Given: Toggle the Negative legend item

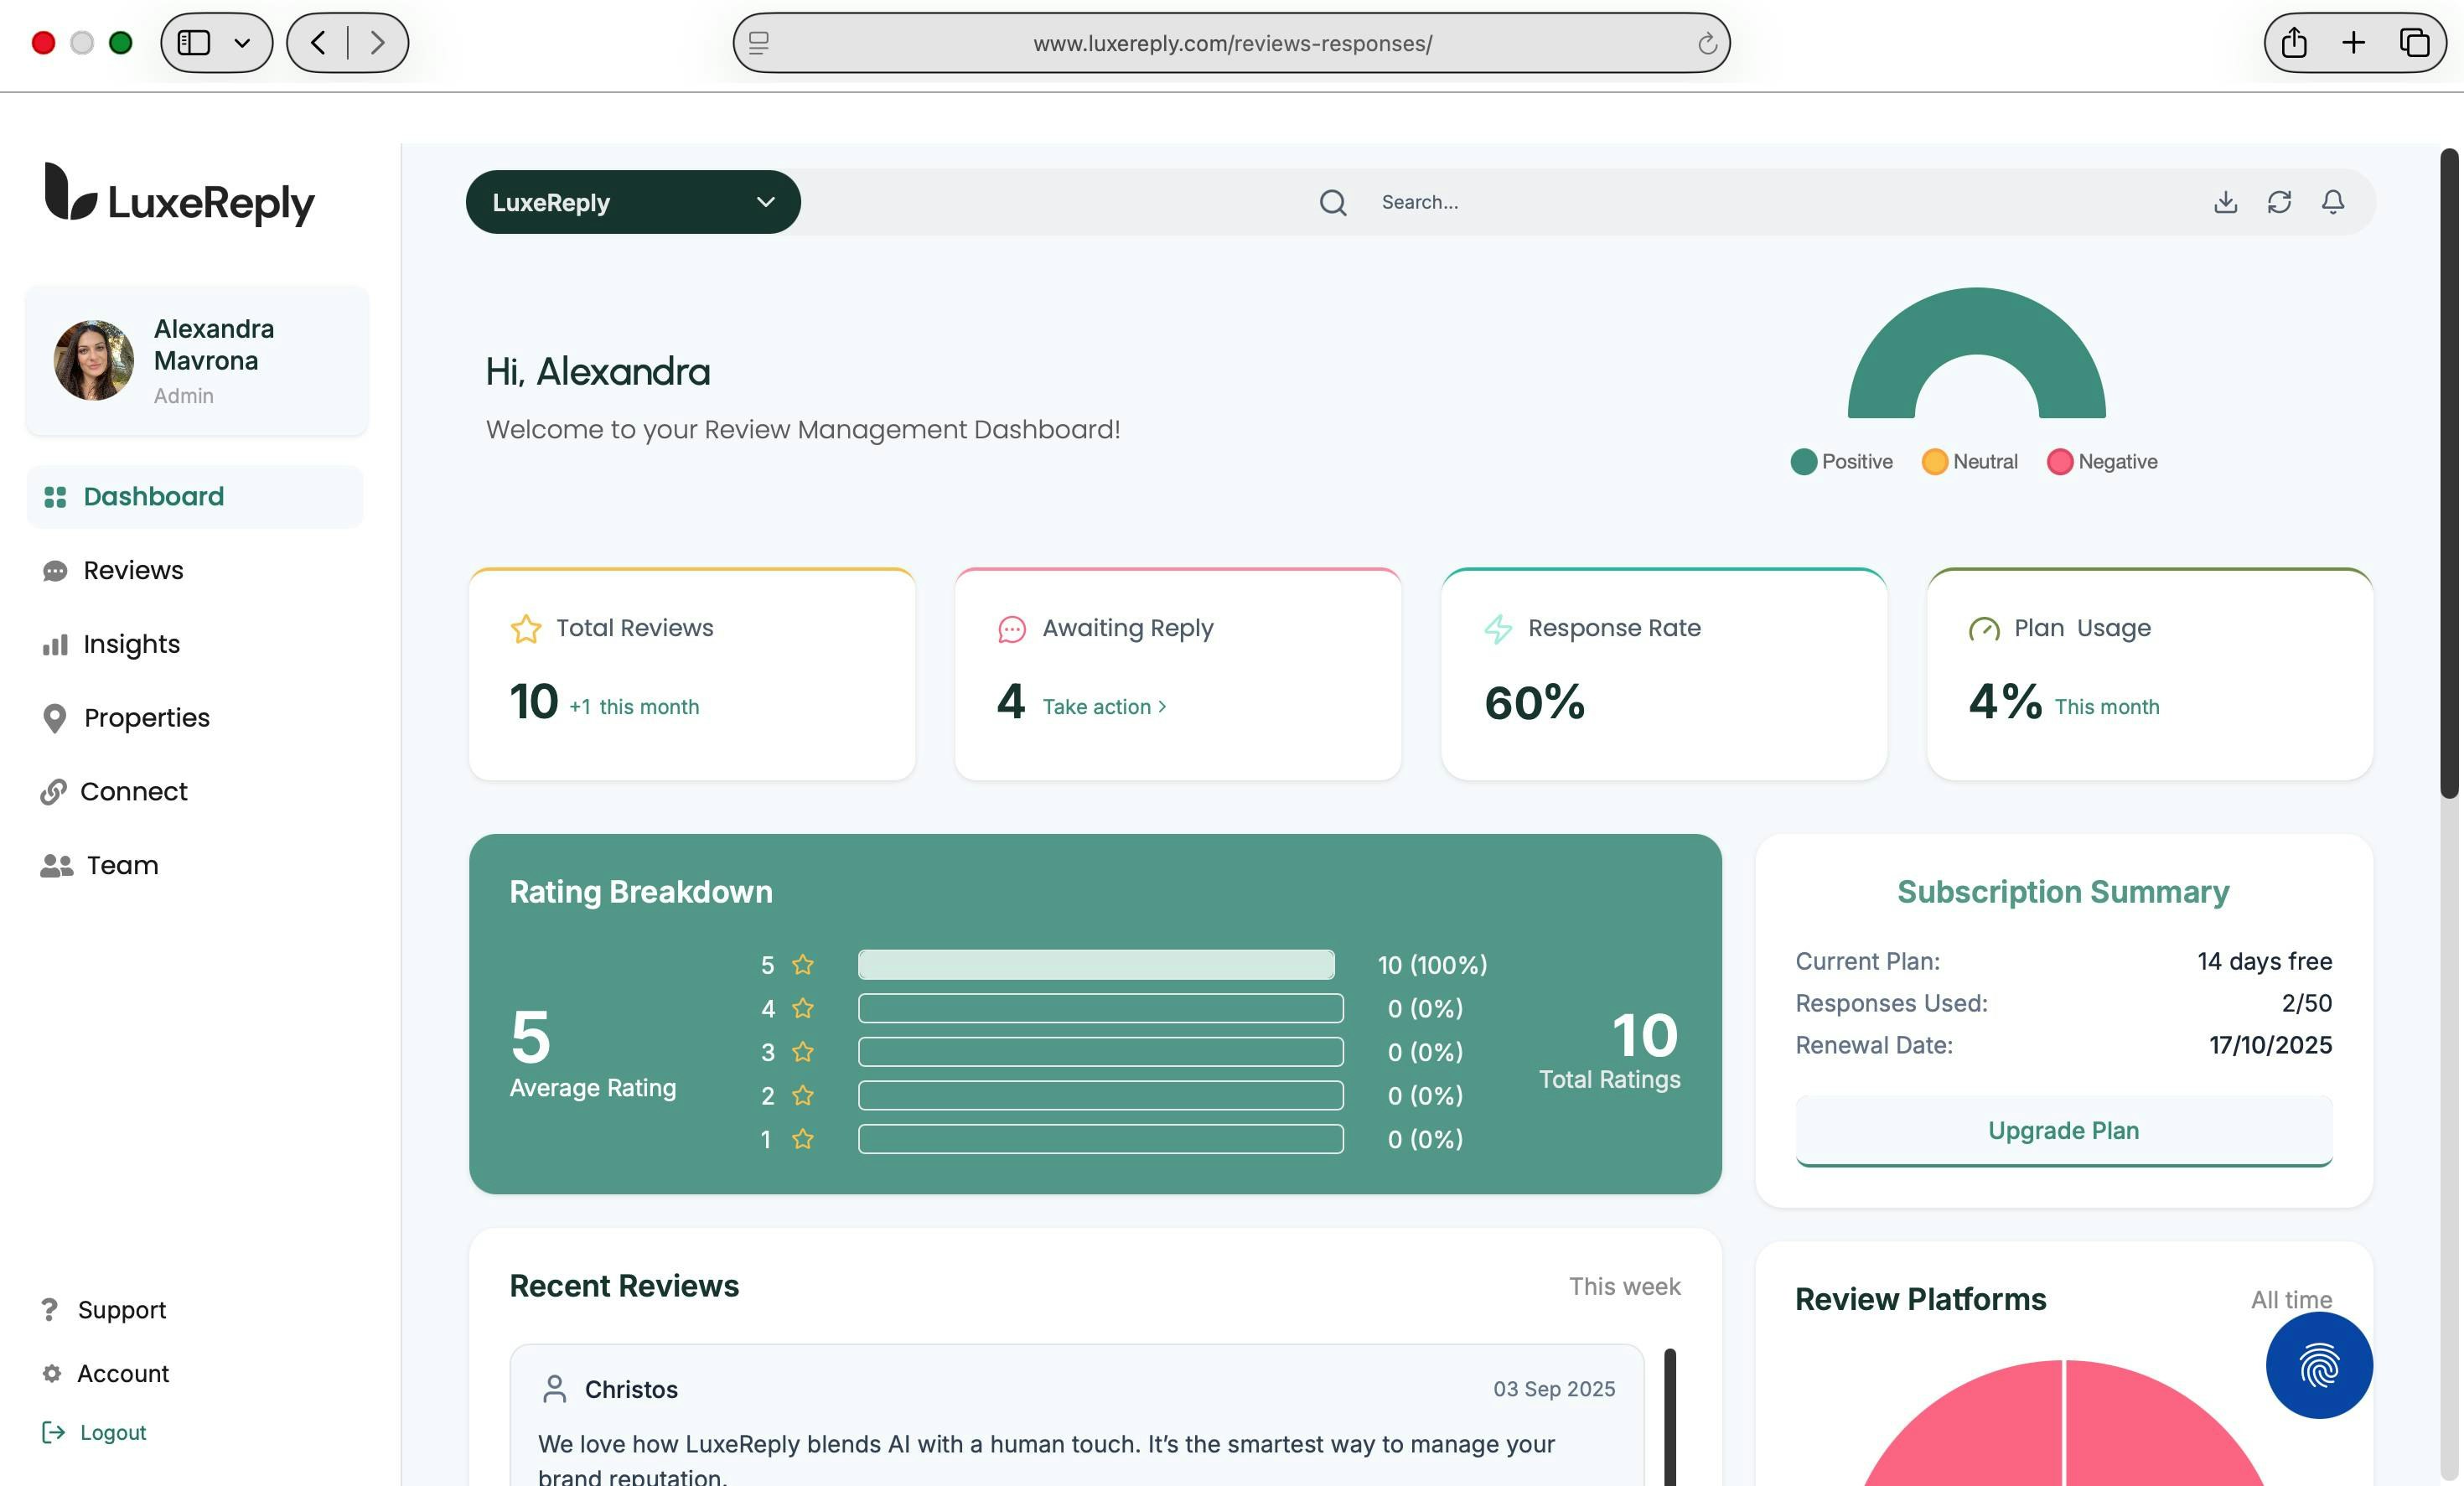Looking at the screenshot, I should (x=2102, y=462).
